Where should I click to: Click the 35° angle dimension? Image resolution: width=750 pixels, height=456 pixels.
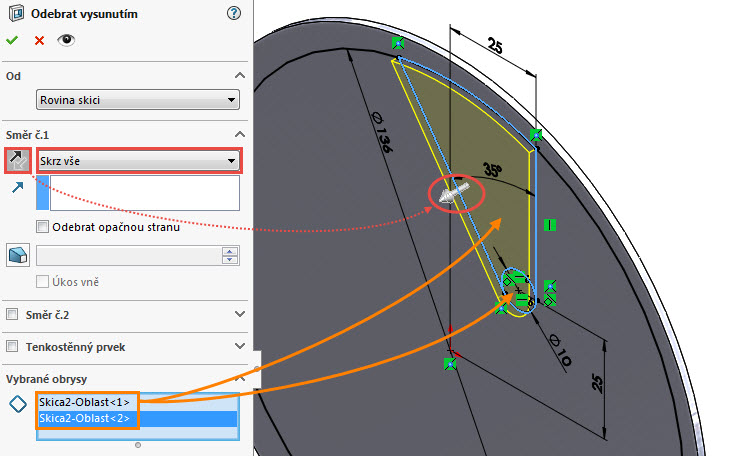tap(493, 170)
